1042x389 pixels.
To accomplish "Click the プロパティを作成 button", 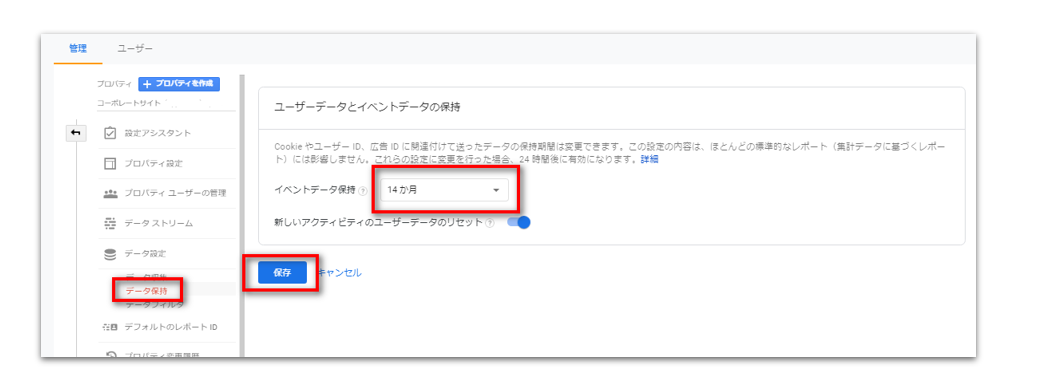I will [179, 84].
